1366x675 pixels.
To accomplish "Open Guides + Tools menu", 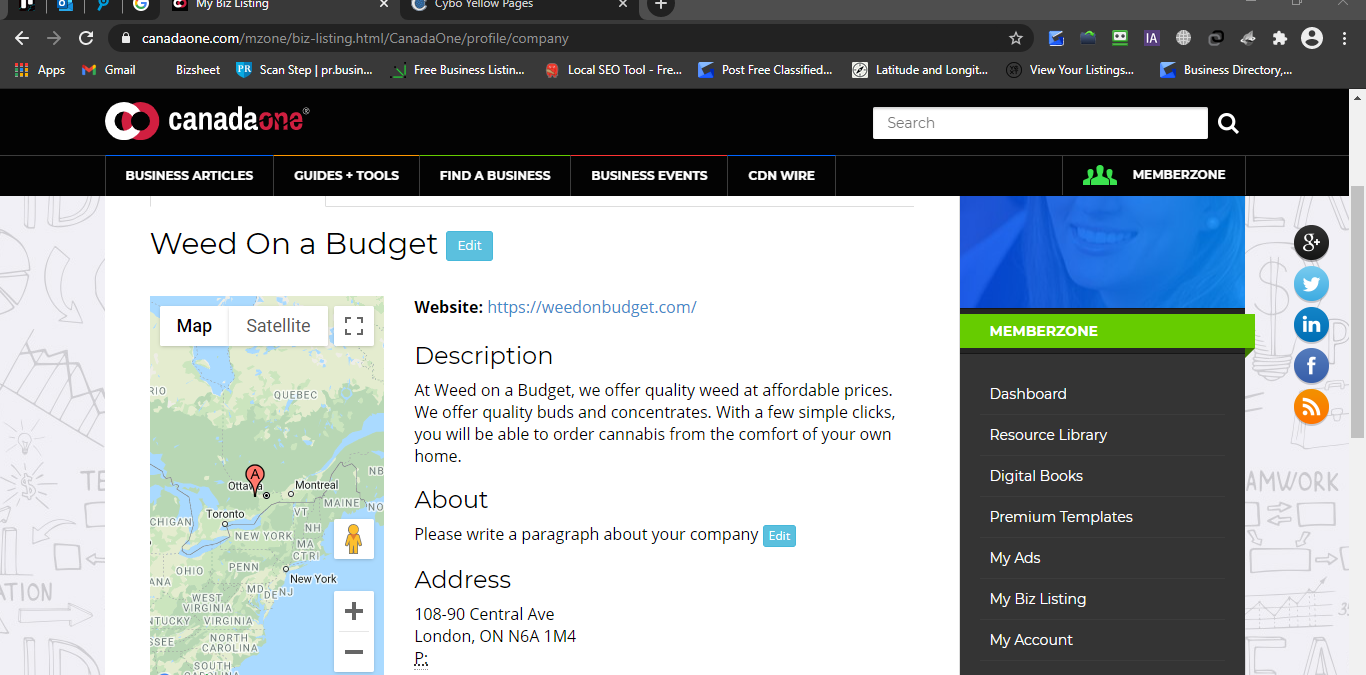I will [x=346, y=175].
